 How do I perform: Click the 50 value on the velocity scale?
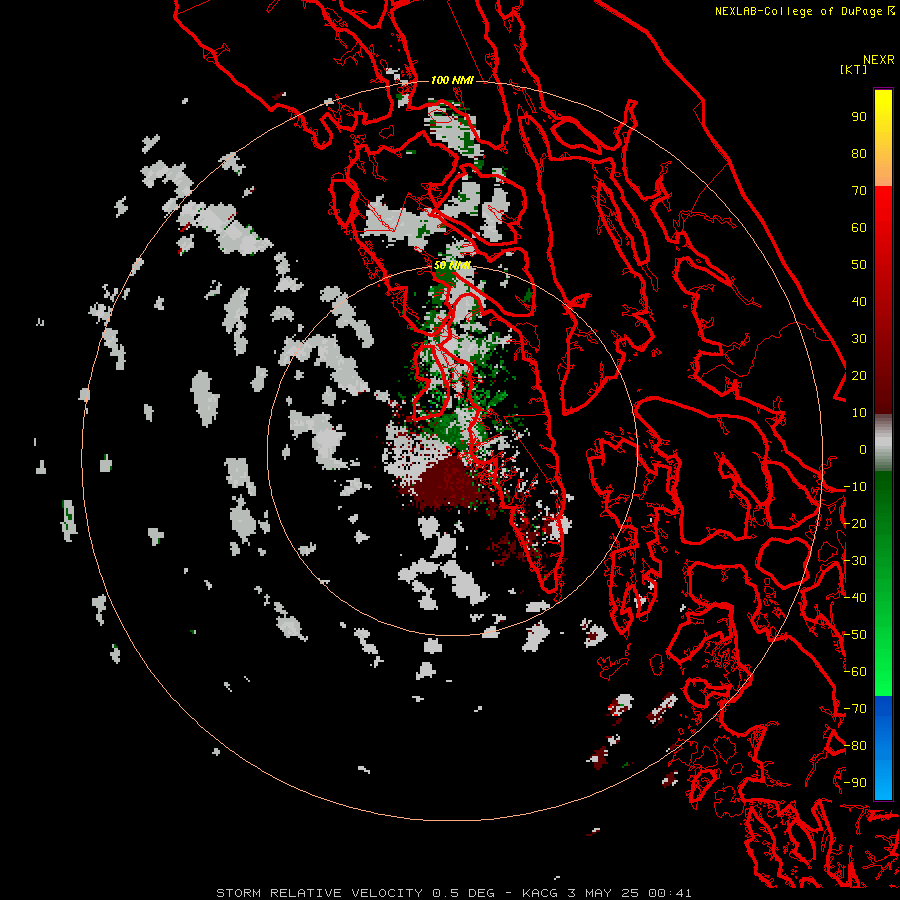859,265
